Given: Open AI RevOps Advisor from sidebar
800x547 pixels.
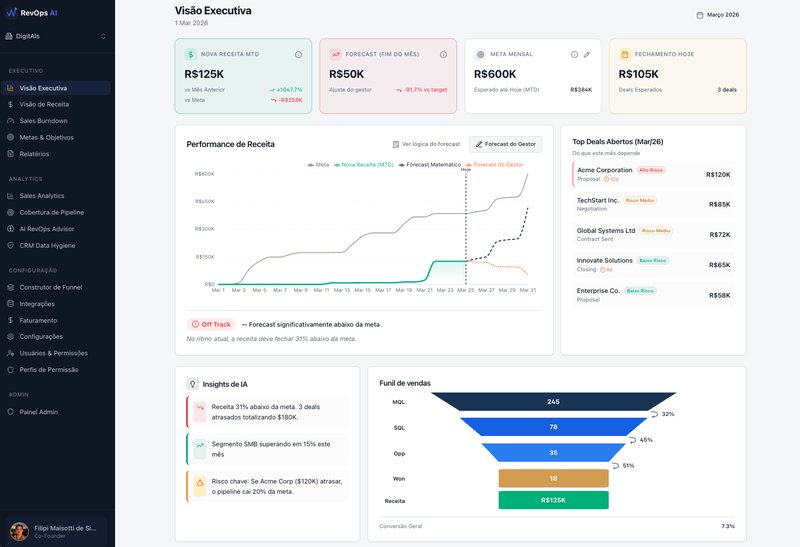Looking at the screenshot, I should [47, 229].
